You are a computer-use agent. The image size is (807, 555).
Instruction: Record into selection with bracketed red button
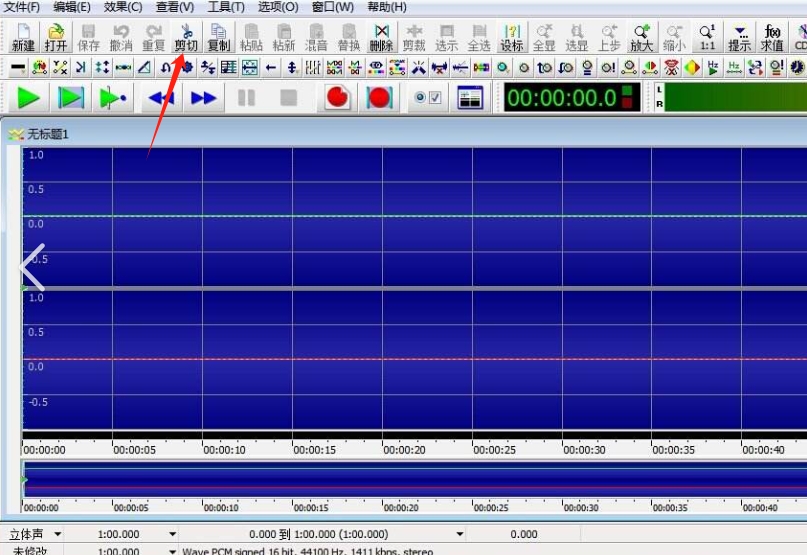[379, 97]
